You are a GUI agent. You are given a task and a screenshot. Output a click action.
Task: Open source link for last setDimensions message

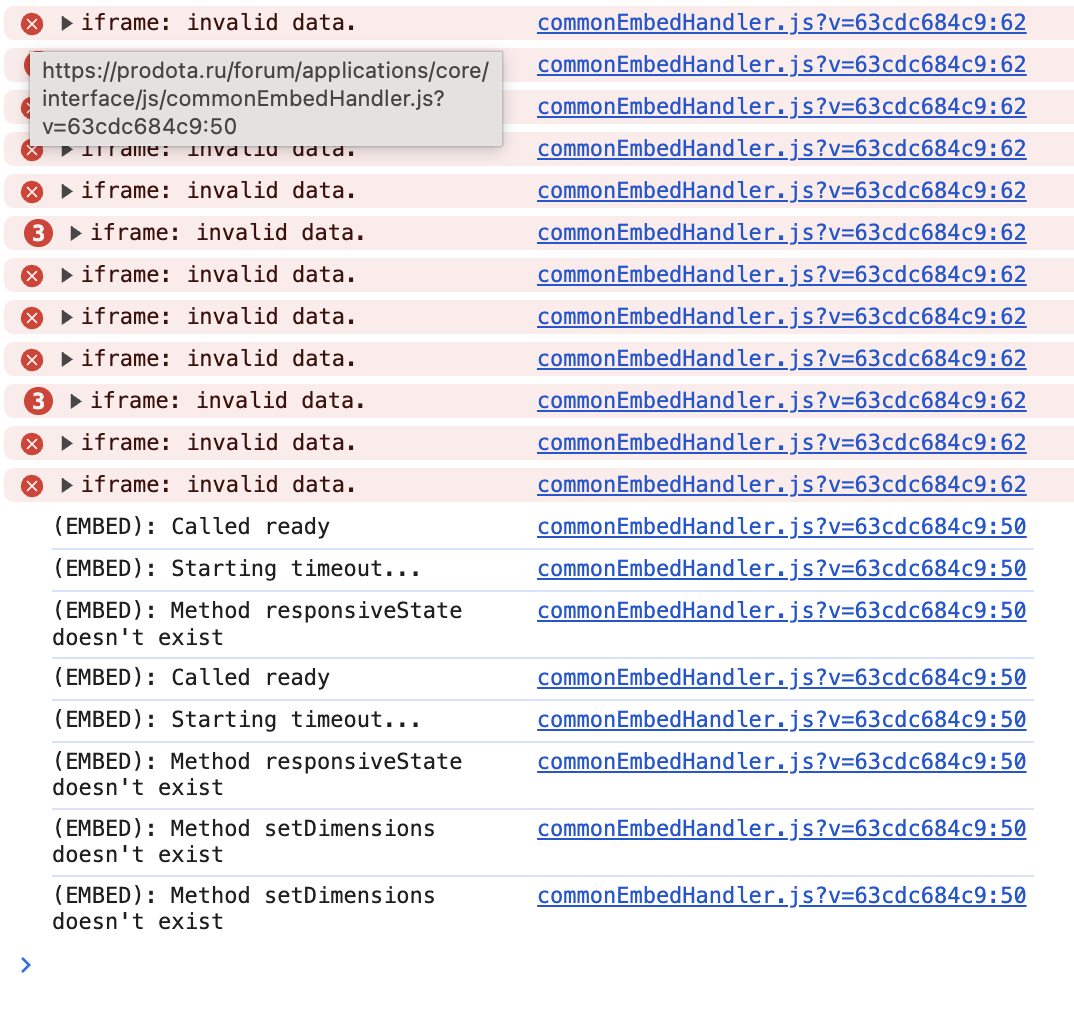781,896
